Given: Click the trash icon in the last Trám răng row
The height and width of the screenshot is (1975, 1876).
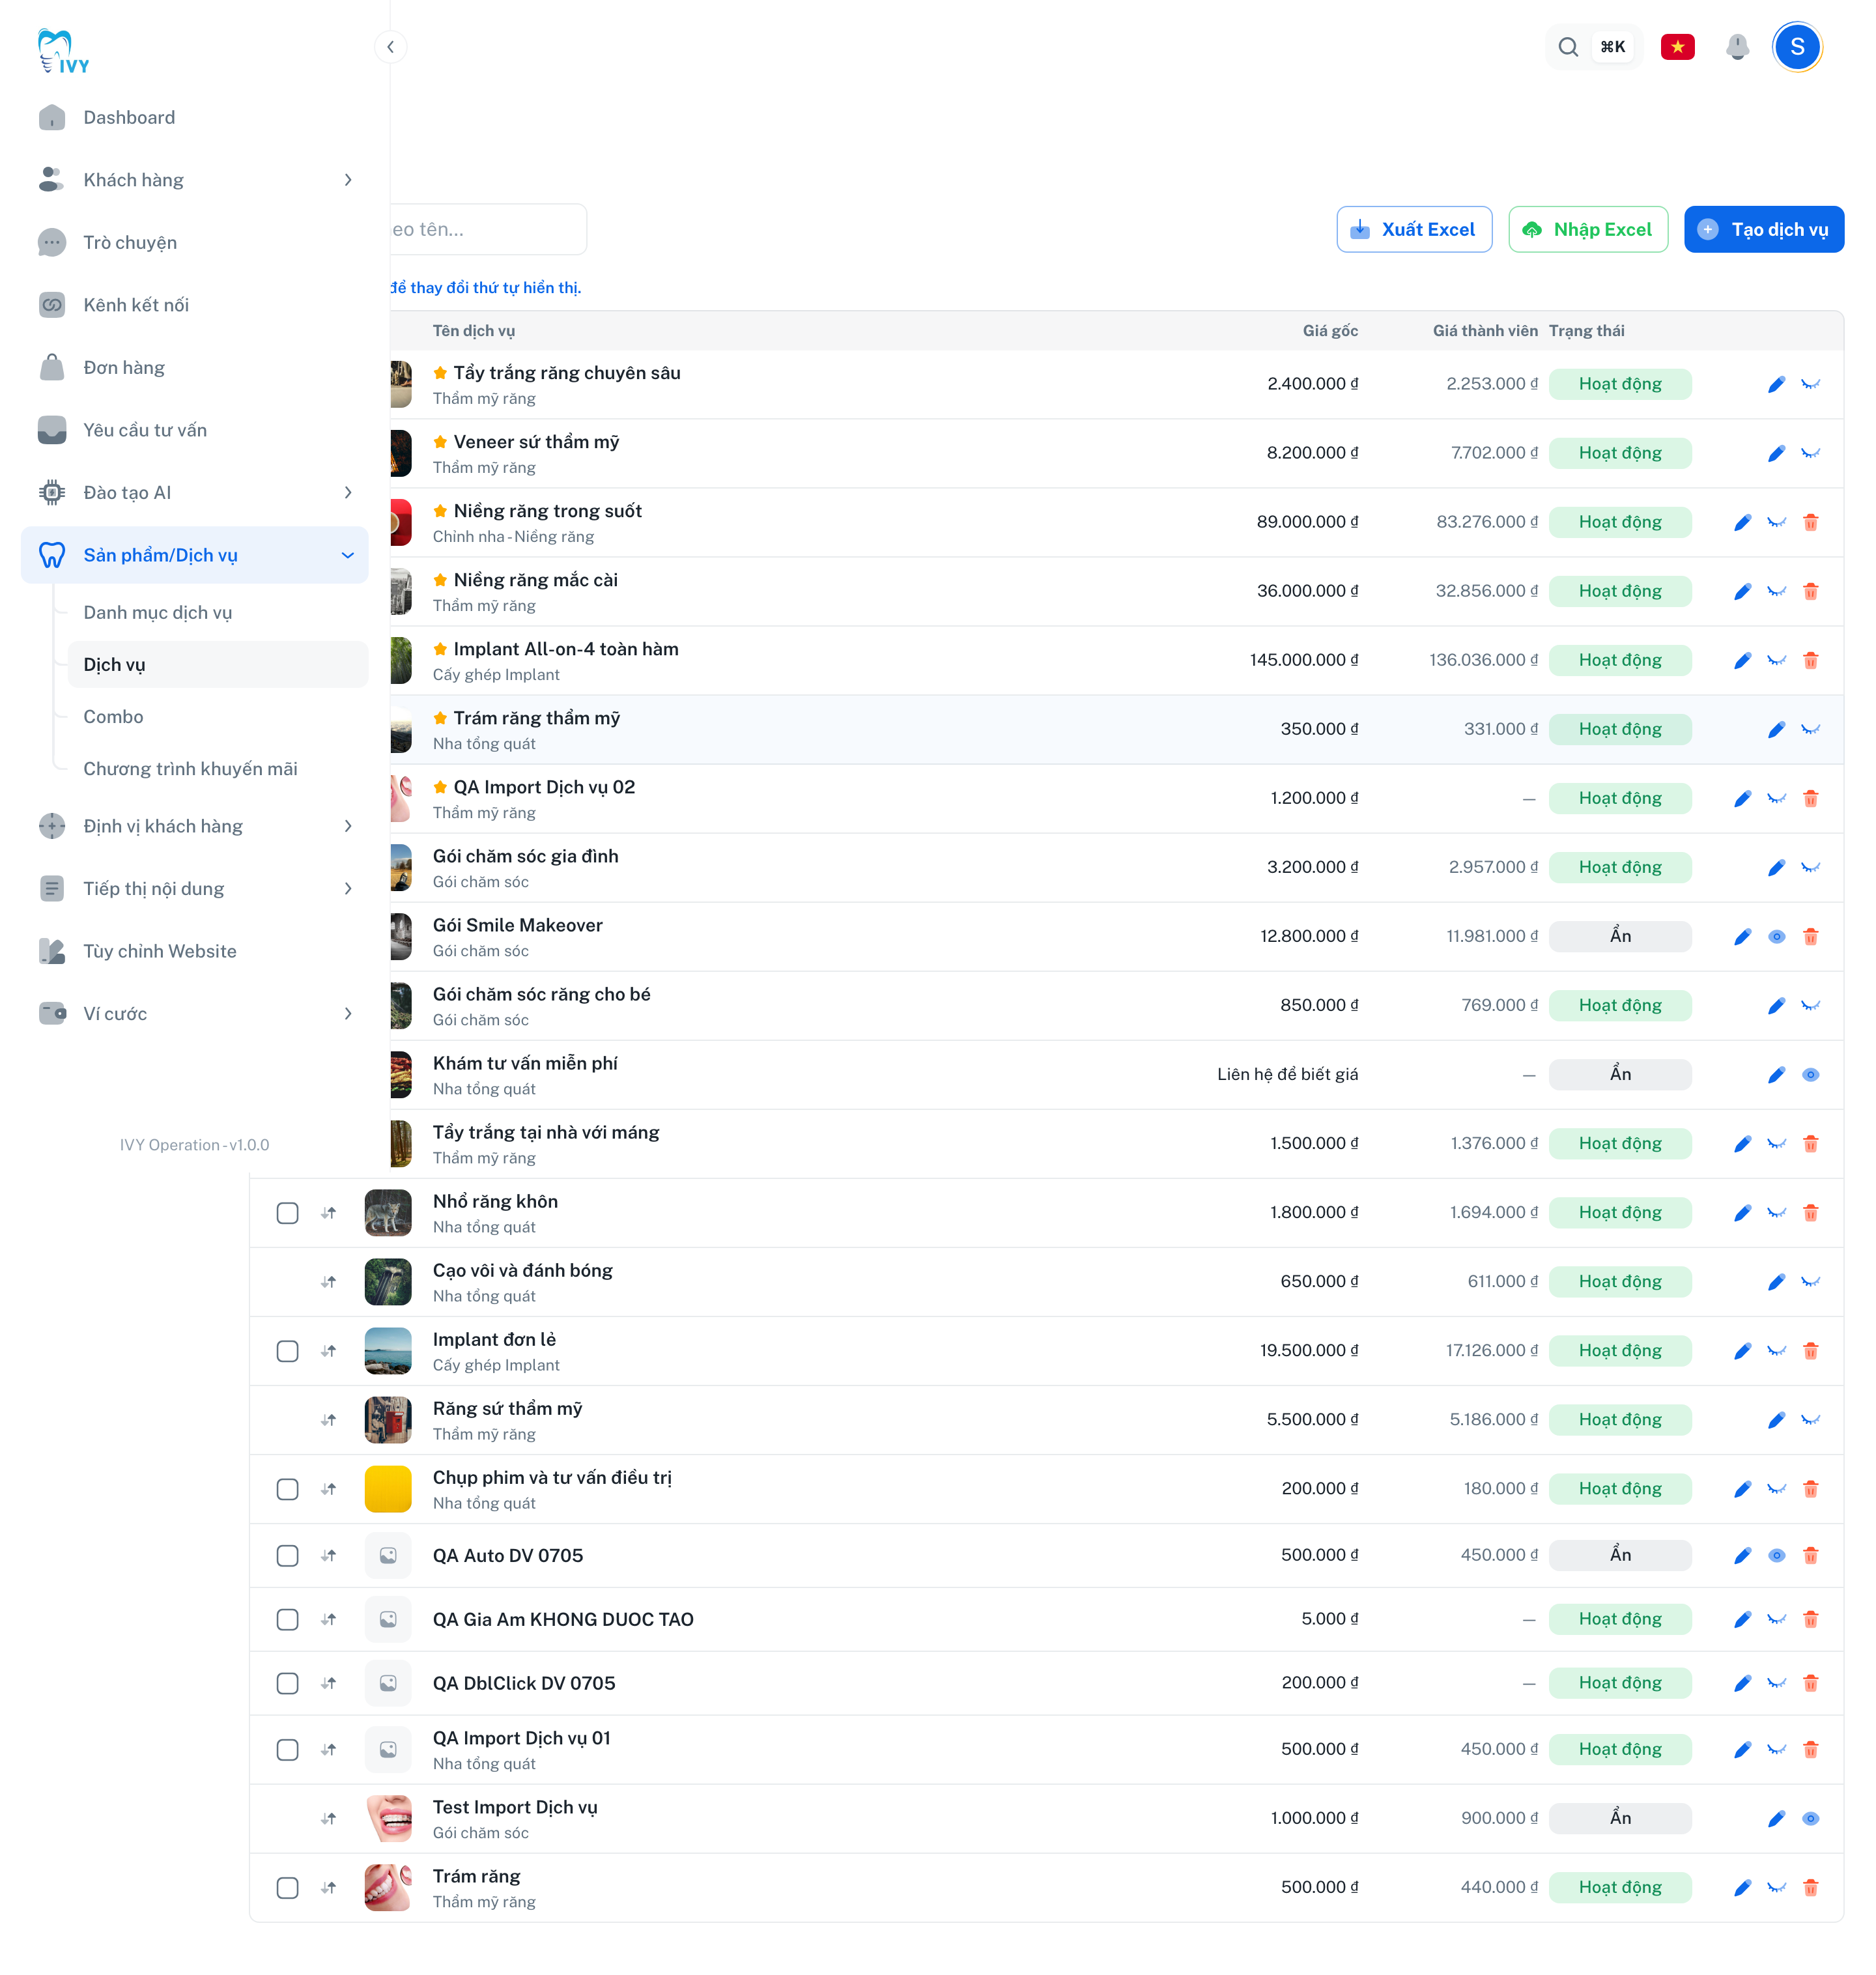Looking at the screenshot, I should 1810,1887.
